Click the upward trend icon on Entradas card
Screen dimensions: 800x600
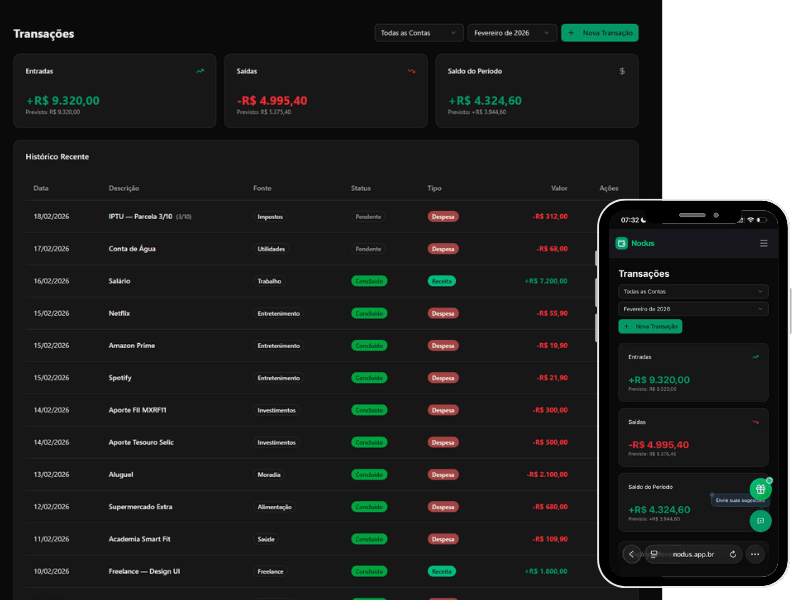[199, 71]
